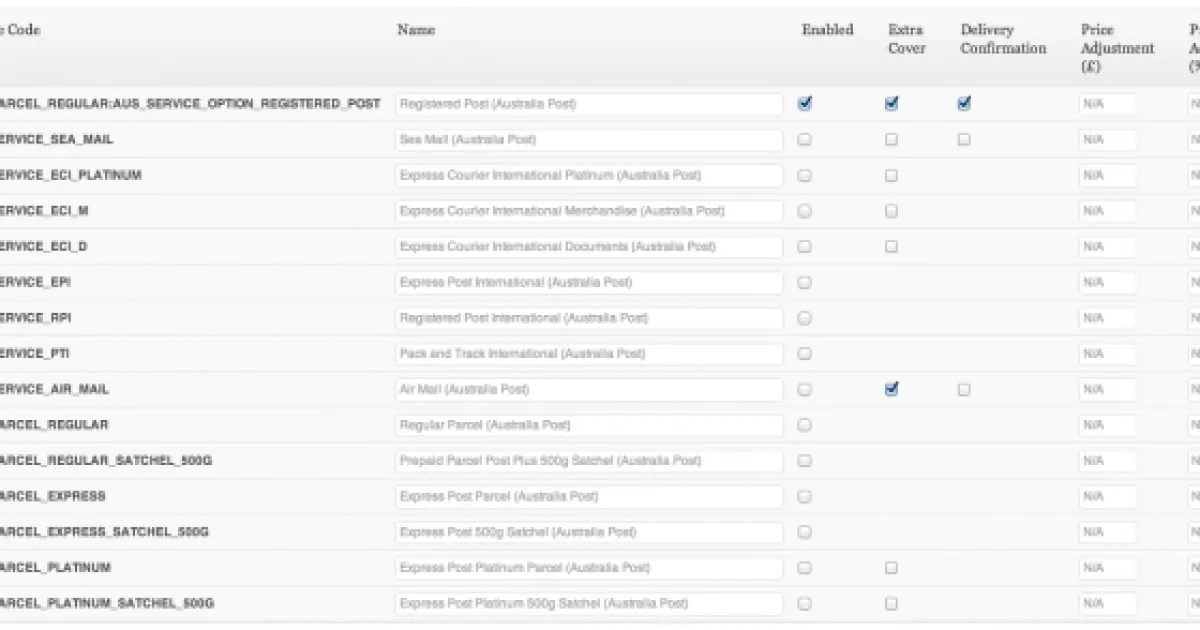Check Extra Cover for Sea Mail
1200x630 pixels.
pyautogui.click(x=892, y=140)
